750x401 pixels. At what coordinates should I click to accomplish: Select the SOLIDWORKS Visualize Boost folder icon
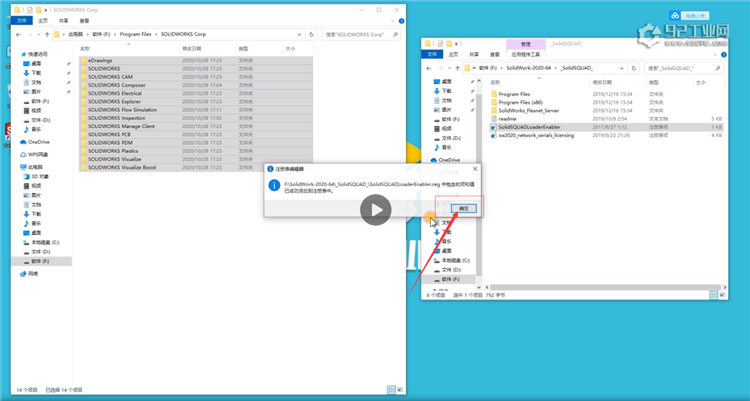pos(83,167)
